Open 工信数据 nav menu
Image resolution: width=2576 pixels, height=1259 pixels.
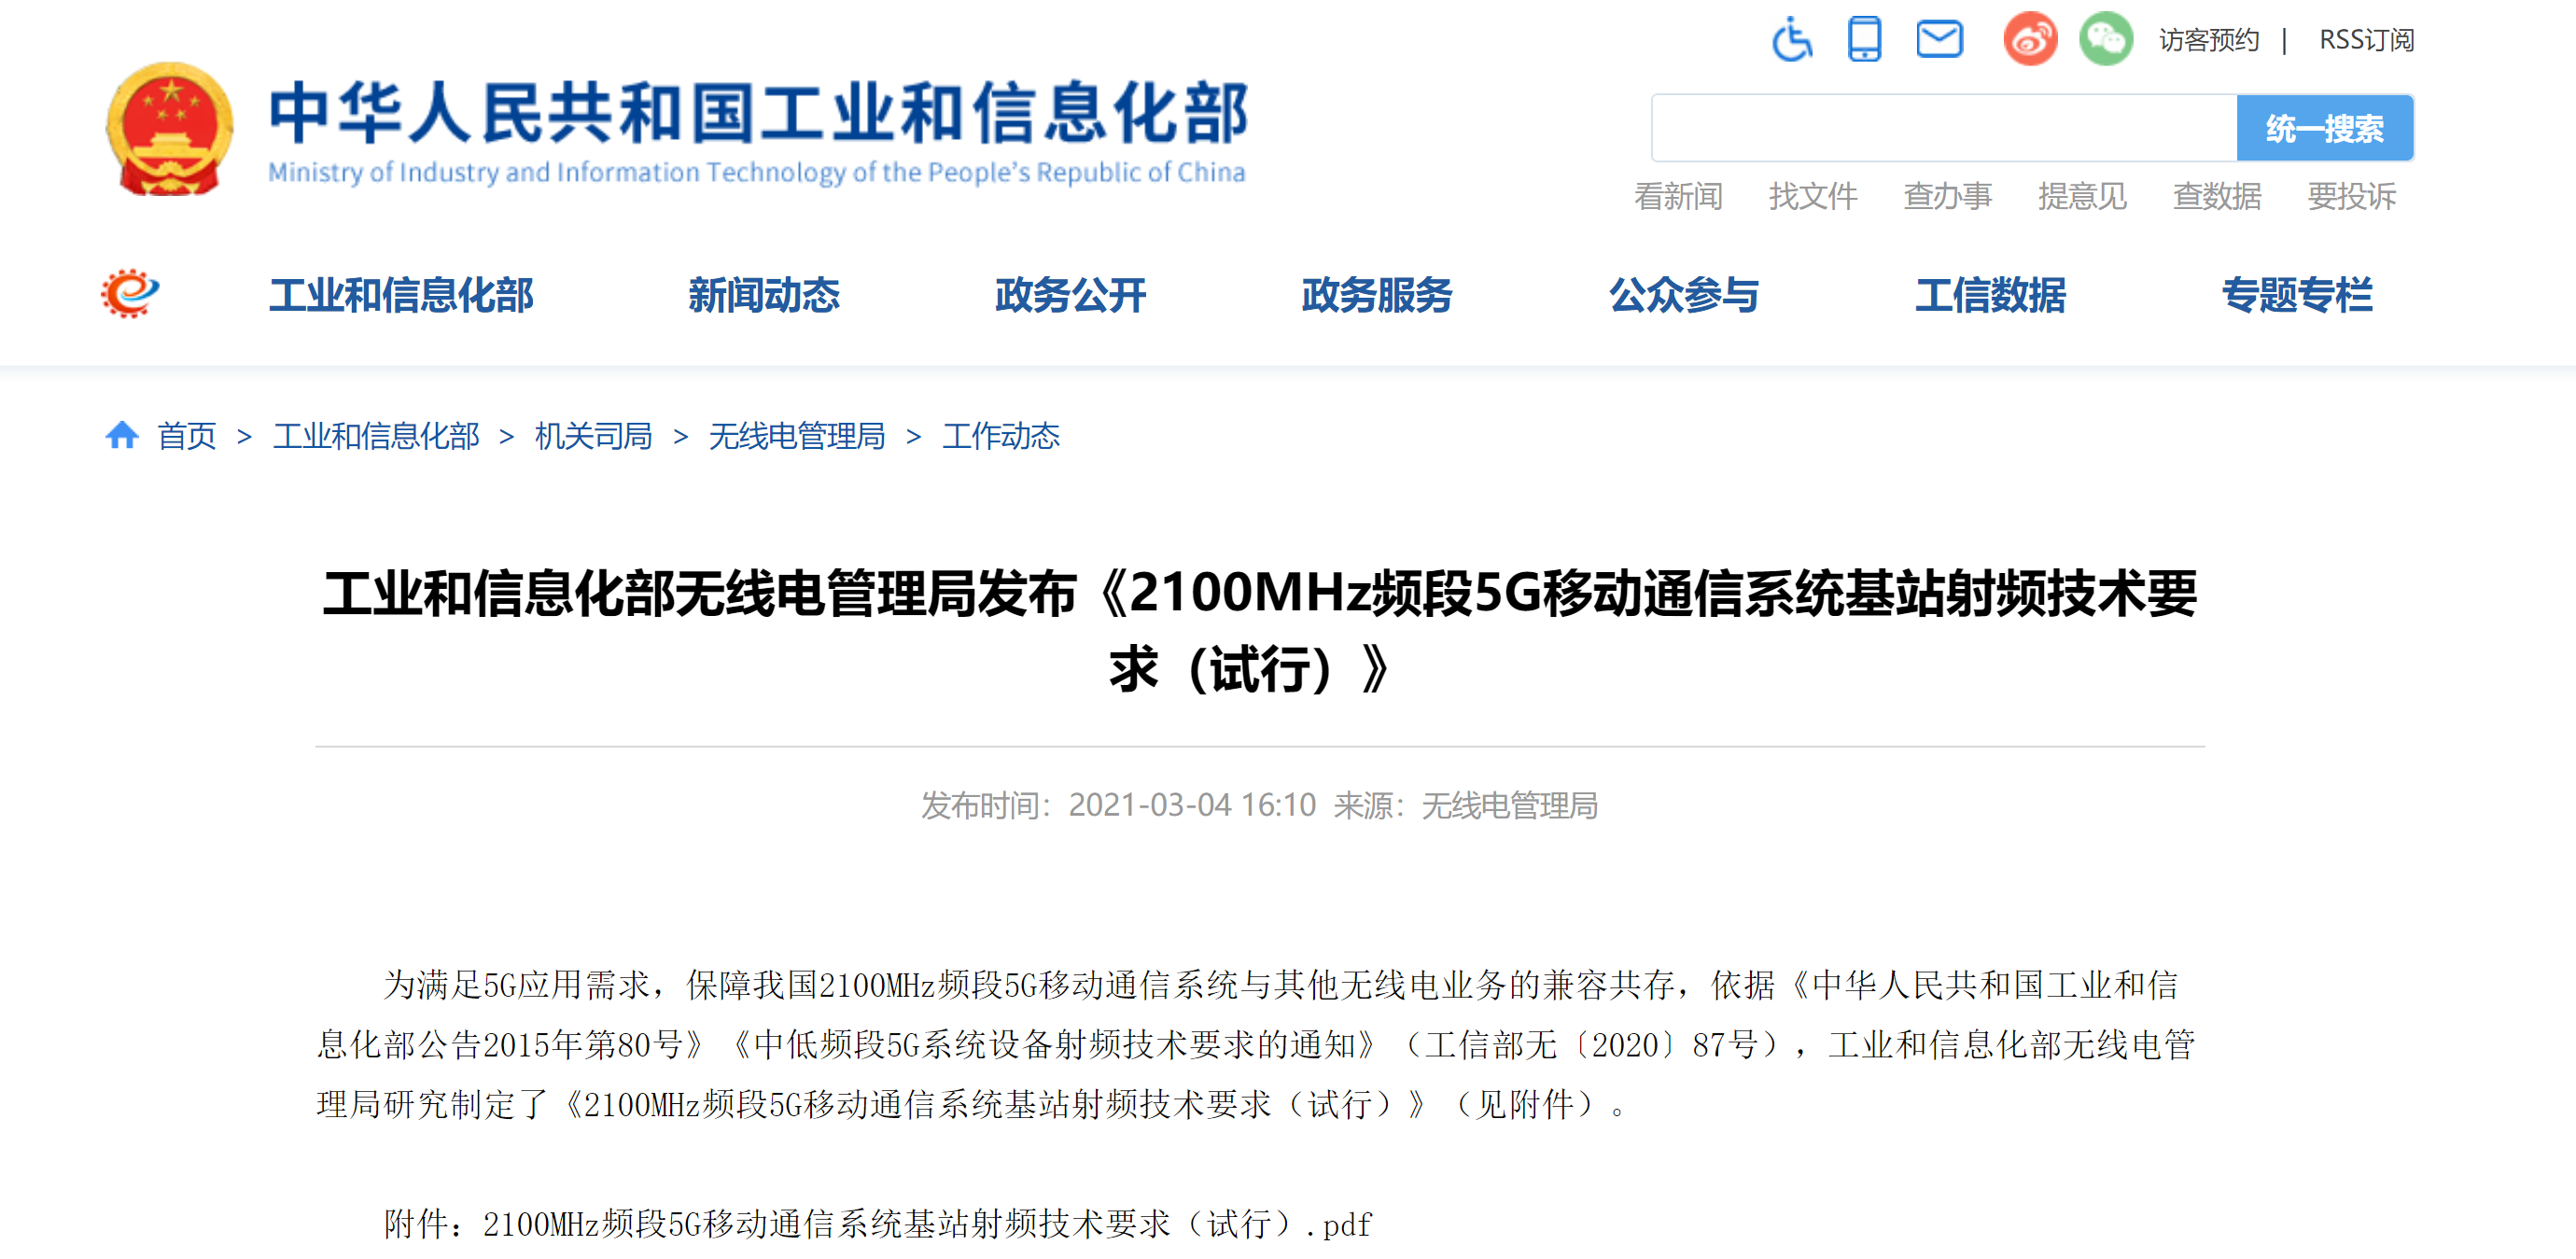[x=1991, y=295]
